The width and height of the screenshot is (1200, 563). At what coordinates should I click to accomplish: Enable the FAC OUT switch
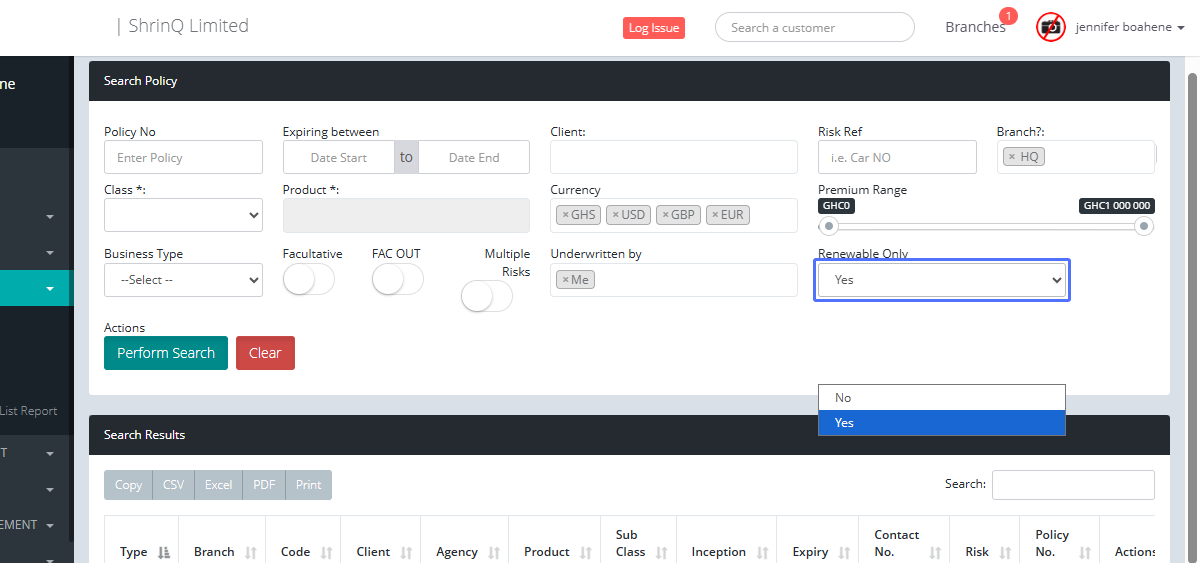click(x=397, y=281)
